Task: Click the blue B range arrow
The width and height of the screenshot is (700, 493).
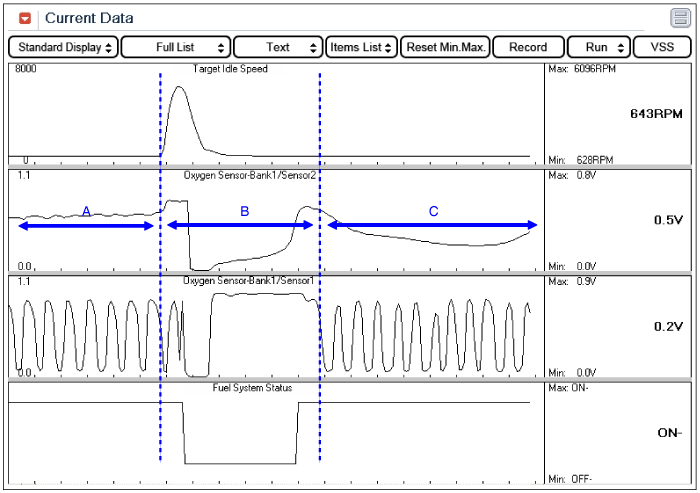Action: coord(240,225)
